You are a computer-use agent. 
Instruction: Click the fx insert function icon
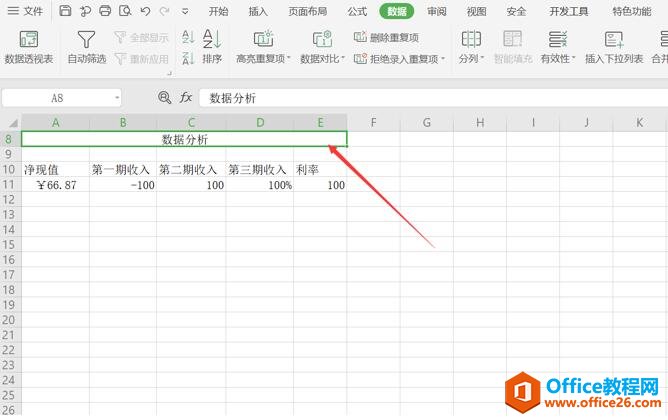(x=185, y=98)
